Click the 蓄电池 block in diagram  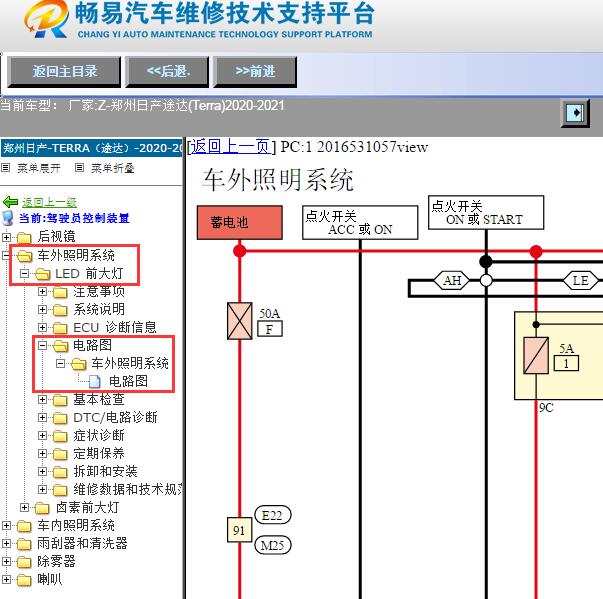pyautogui.click(x=240, y=223)
